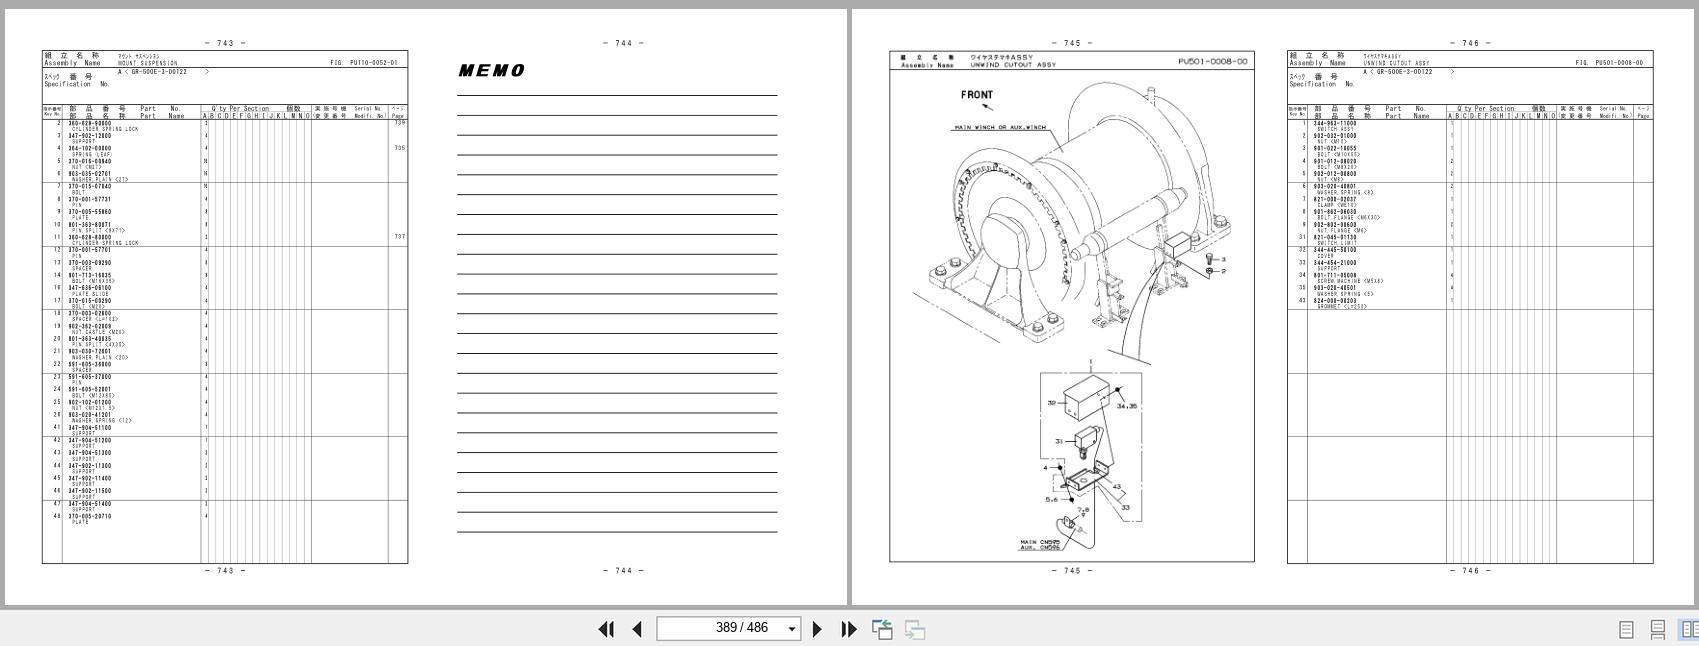Screen dimensions: 1699x646
Task: Click part number 344-445-50100 COVER
Action: 1336,250
